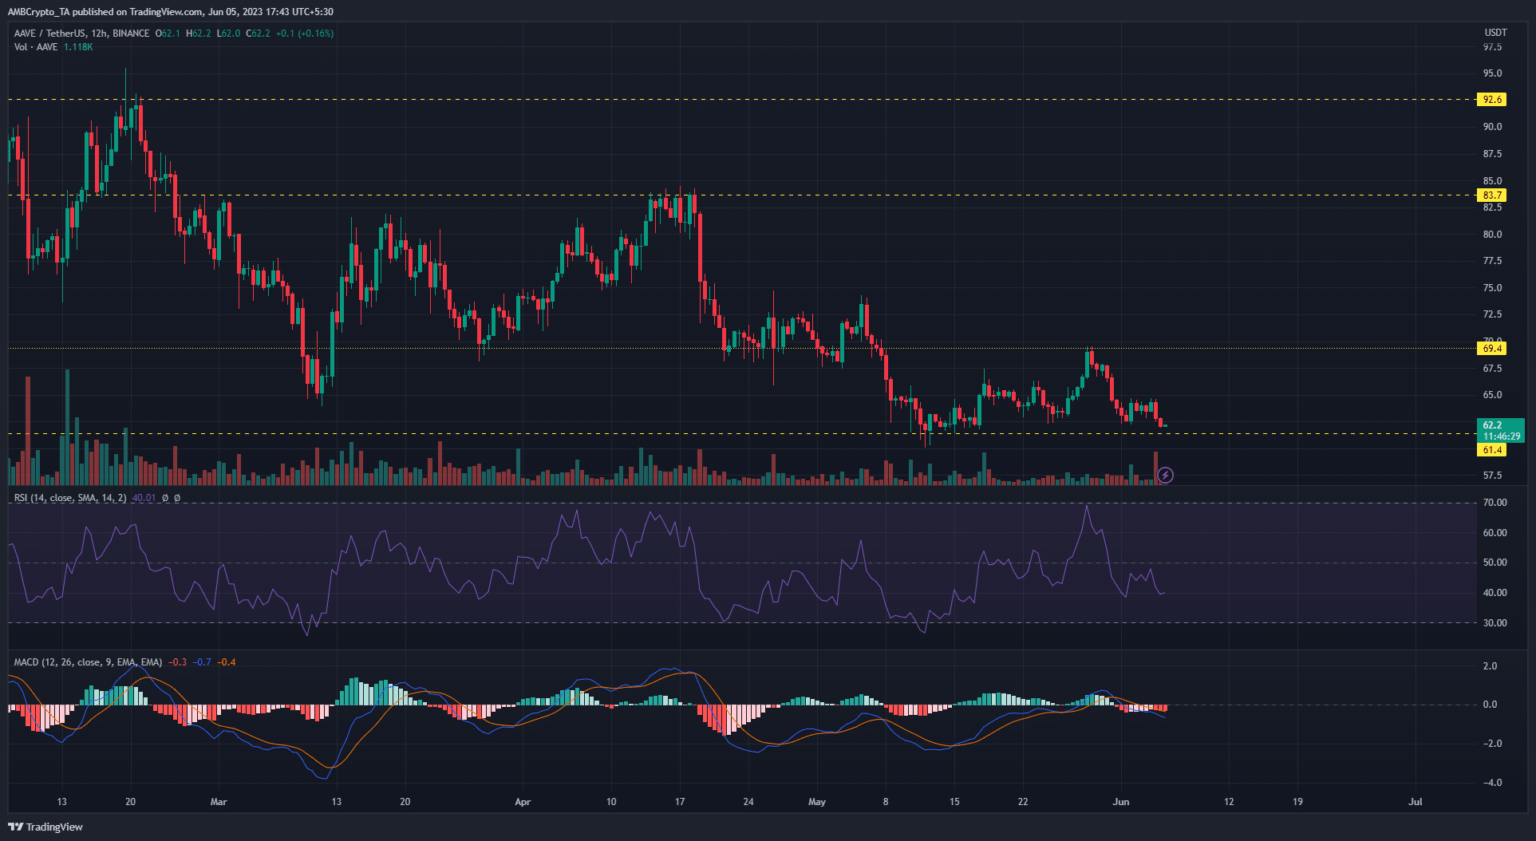Screen dimensions: 1536x841
Task: Click the AMBCrypto_TA published header text
Action: point(170,12)
